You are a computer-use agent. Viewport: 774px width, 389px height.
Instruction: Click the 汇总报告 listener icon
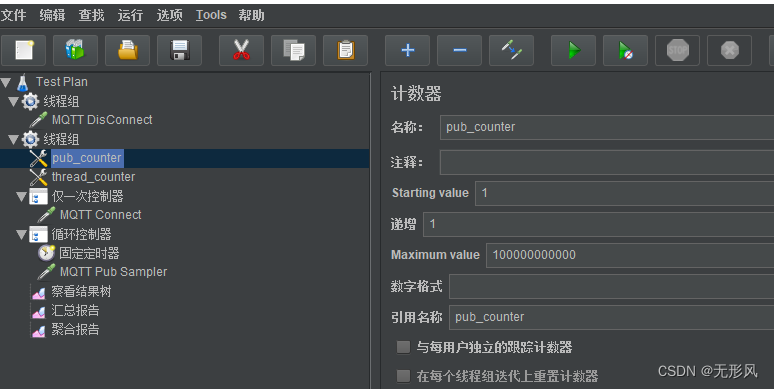[x=39, y=311]
